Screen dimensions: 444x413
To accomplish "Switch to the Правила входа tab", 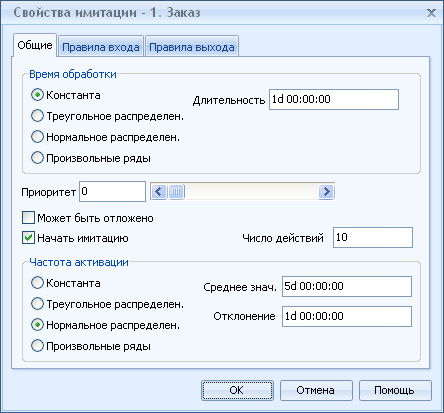I will pyautogui.click(x=101, y=47).
